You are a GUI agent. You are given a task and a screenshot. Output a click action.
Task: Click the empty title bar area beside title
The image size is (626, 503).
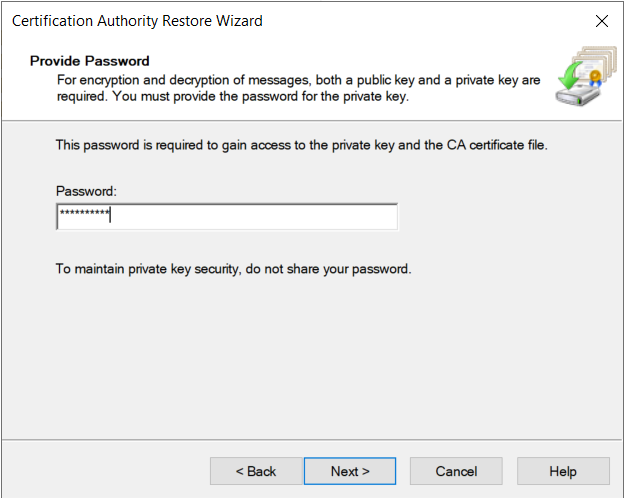[x=427, y=21]
